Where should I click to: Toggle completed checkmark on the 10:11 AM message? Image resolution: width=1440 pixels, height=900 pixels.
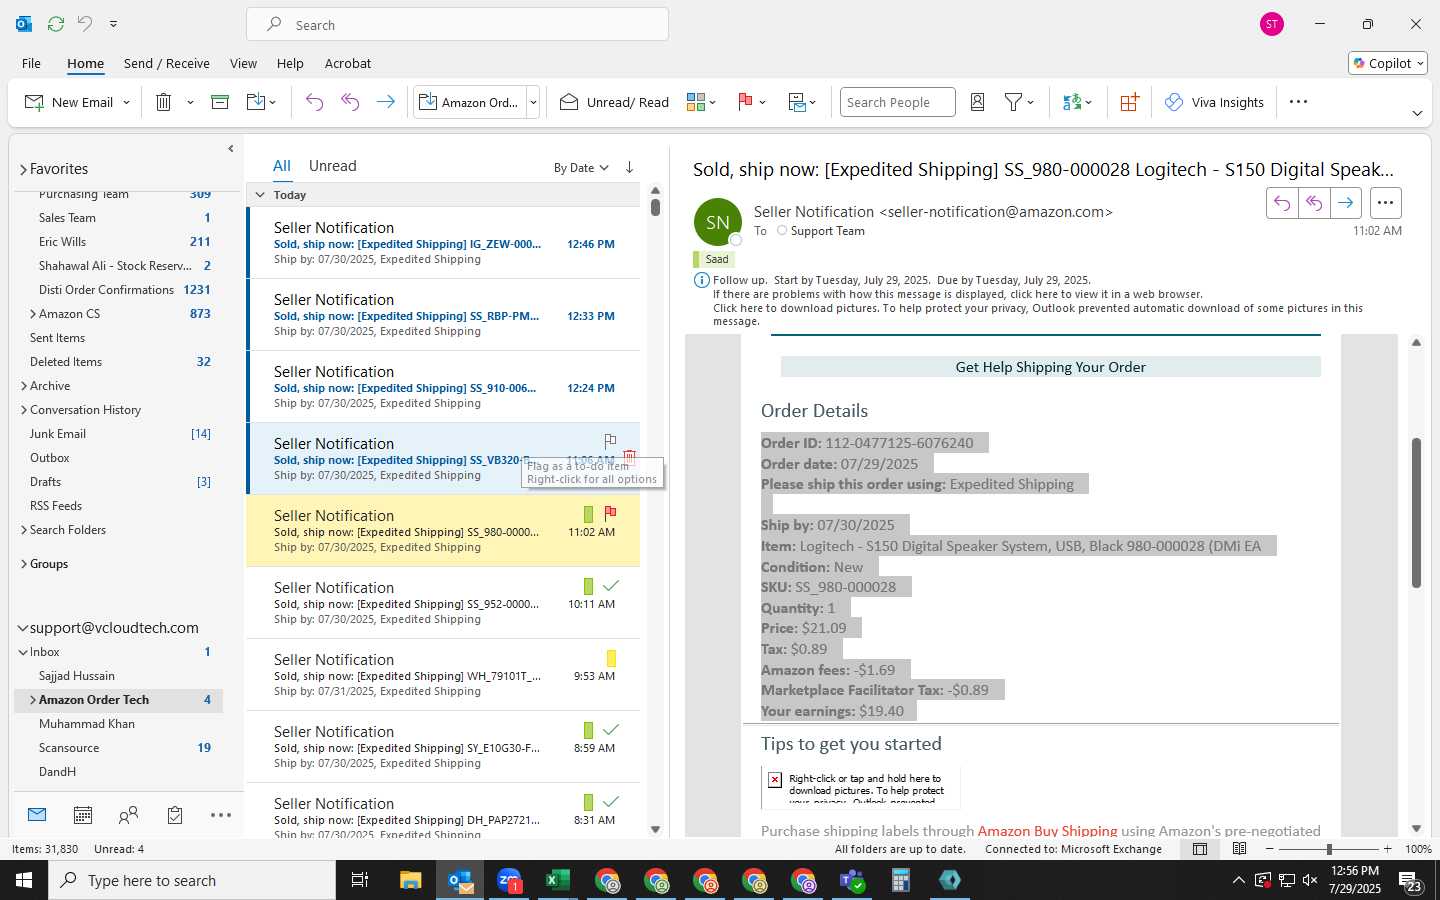pyautogui.click(x=611, y=585)
